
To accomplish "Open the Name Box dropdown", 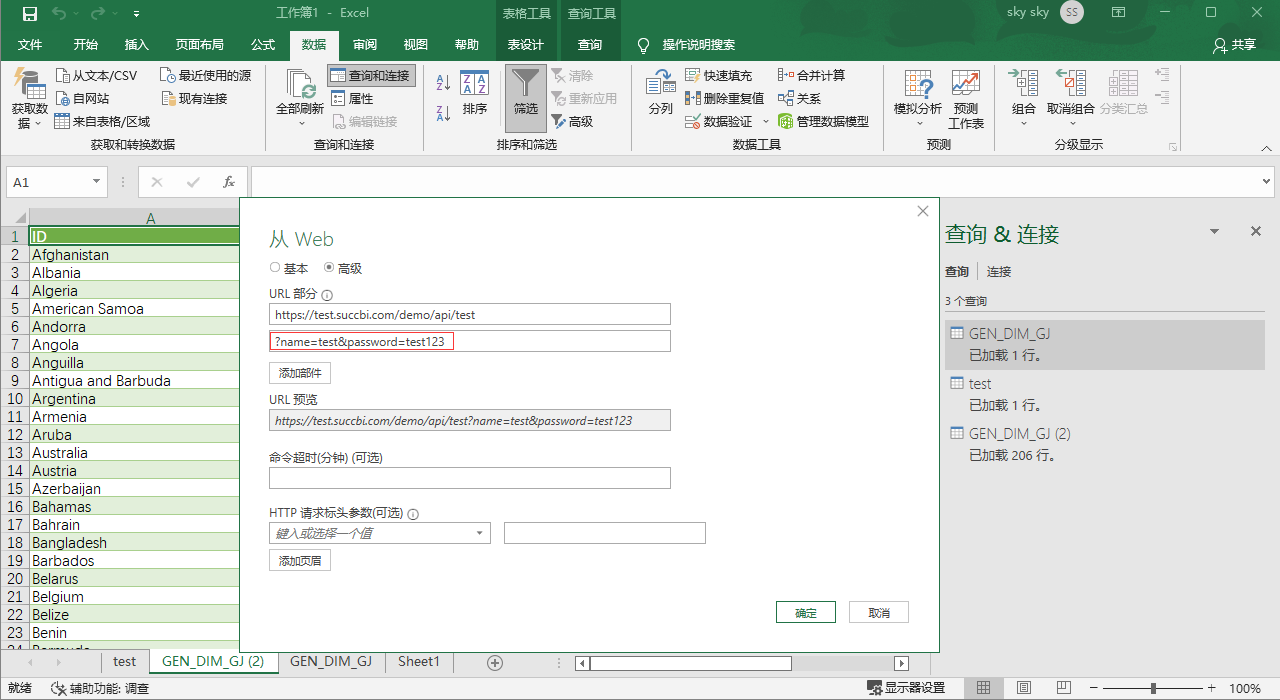I will [x=94, y=182].
